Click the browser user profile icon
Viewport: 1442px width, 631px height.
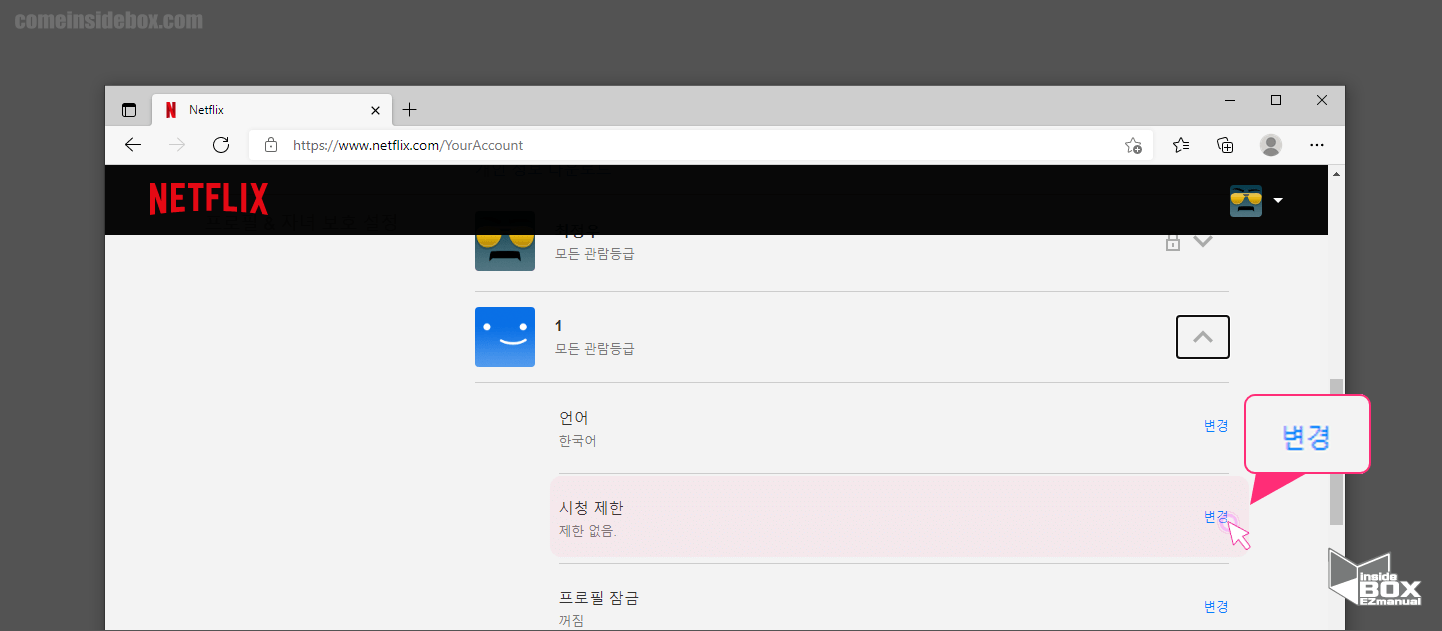coord(1271,145)
